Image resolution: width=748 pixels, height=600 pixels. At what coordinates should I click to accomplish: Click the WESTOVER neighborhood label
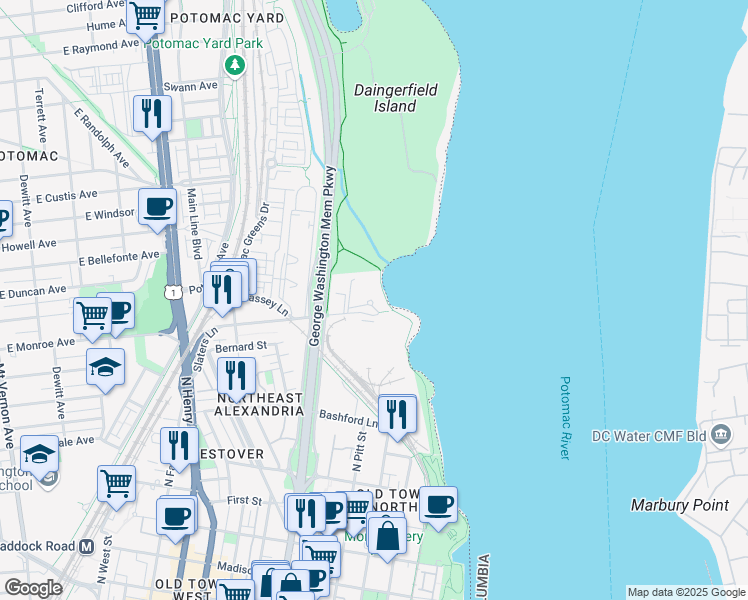tap(232, 454)
